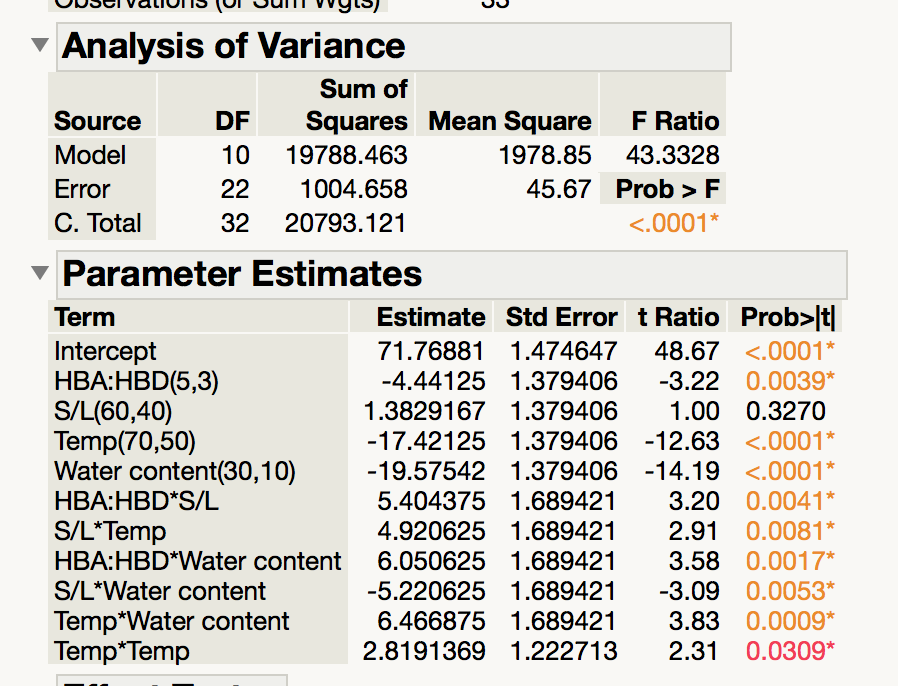Collapse Parameter Estimates disclosure triangle
The image size is (898, 686).
pyautogui.click(x=40, y=273)
